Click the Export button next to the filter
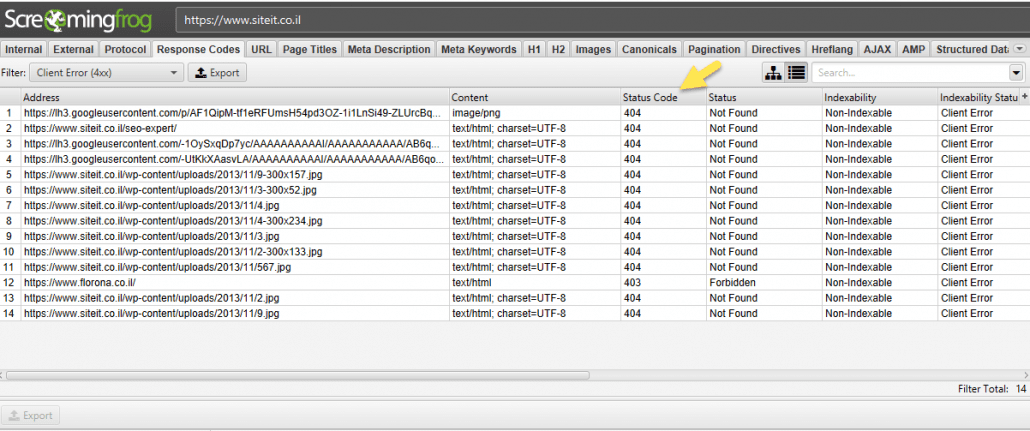 tap(217, 73)
